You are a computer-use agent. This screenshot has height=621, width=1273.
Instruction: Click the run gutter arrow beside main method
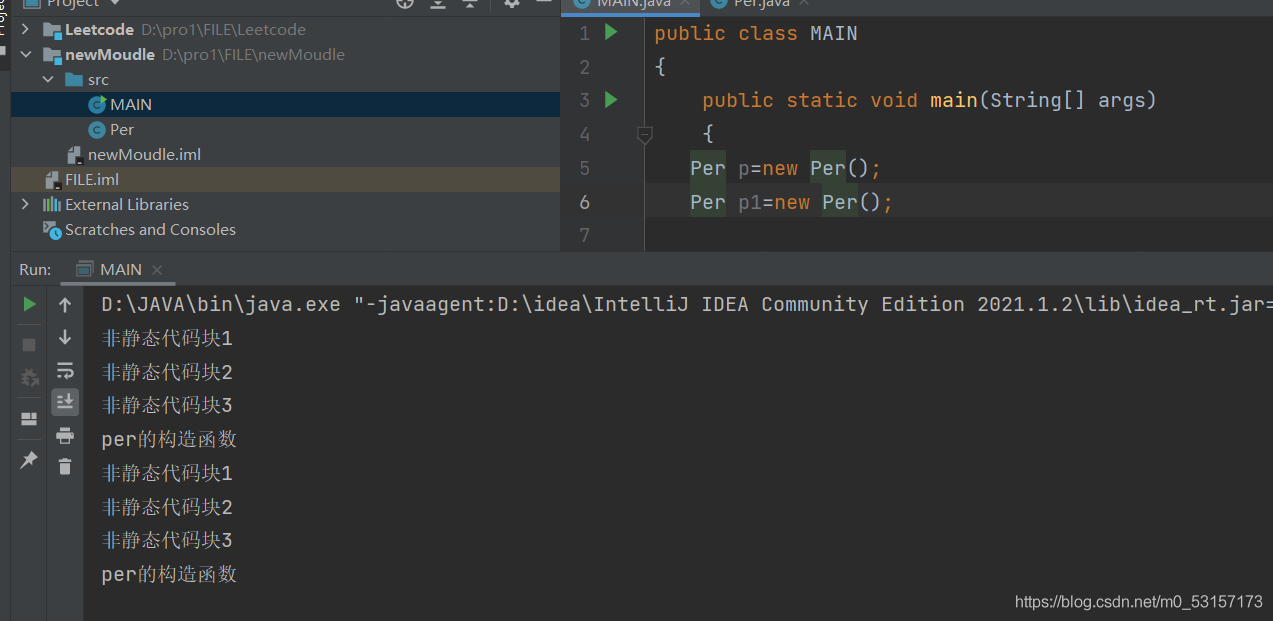pyautogui.click(x=611, y=100)
